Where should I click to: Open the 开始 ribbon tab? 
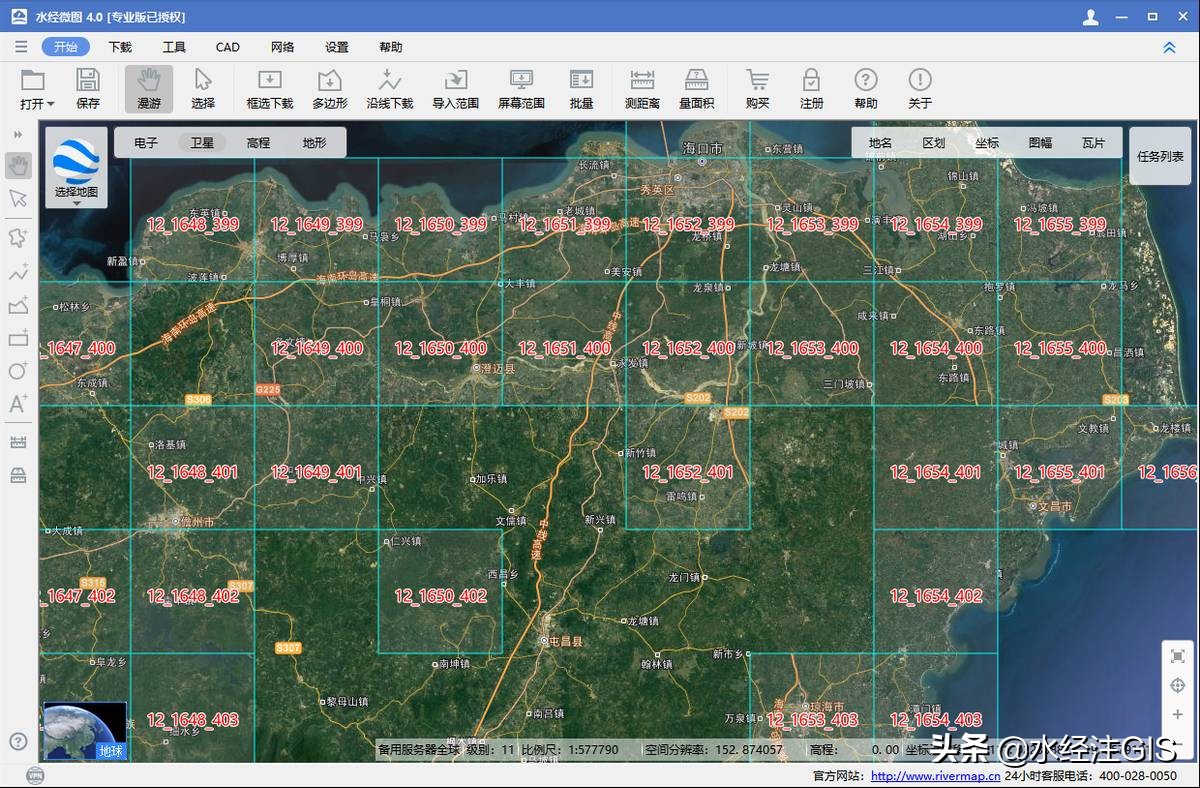[x=66, y=47]
